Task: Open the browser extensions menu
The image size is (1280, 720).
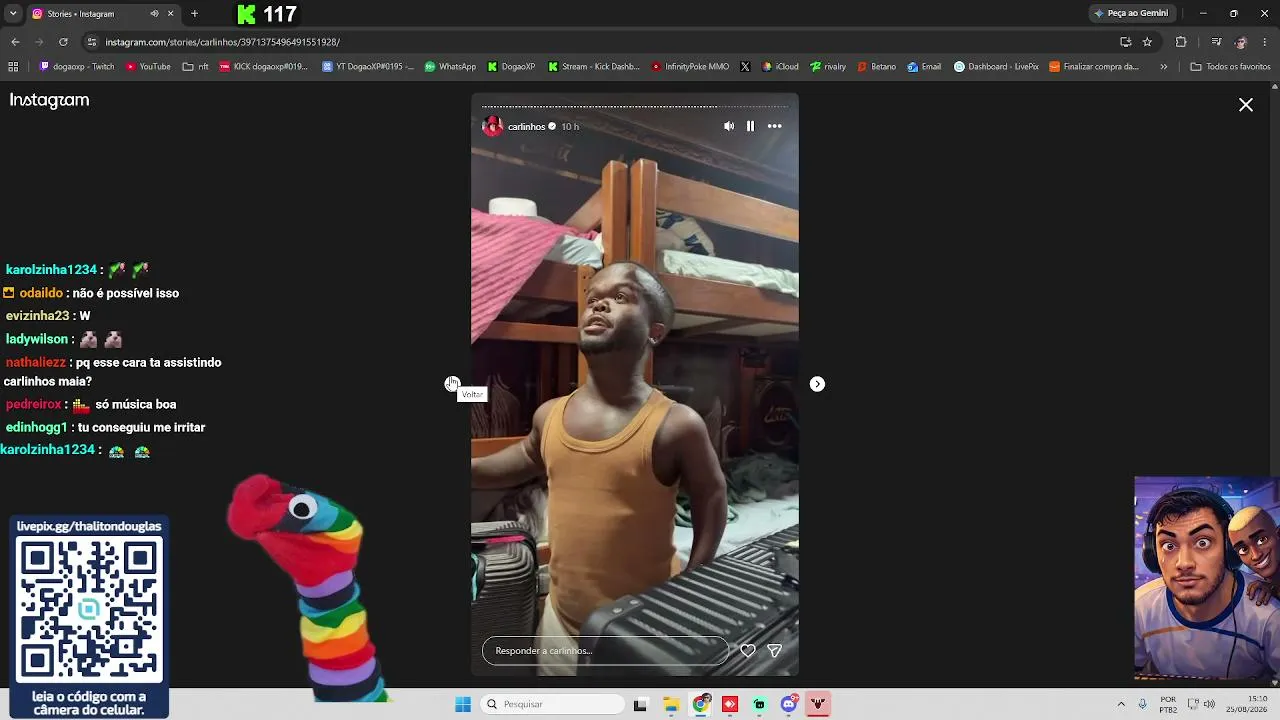Action: [x=1181, y=42]
